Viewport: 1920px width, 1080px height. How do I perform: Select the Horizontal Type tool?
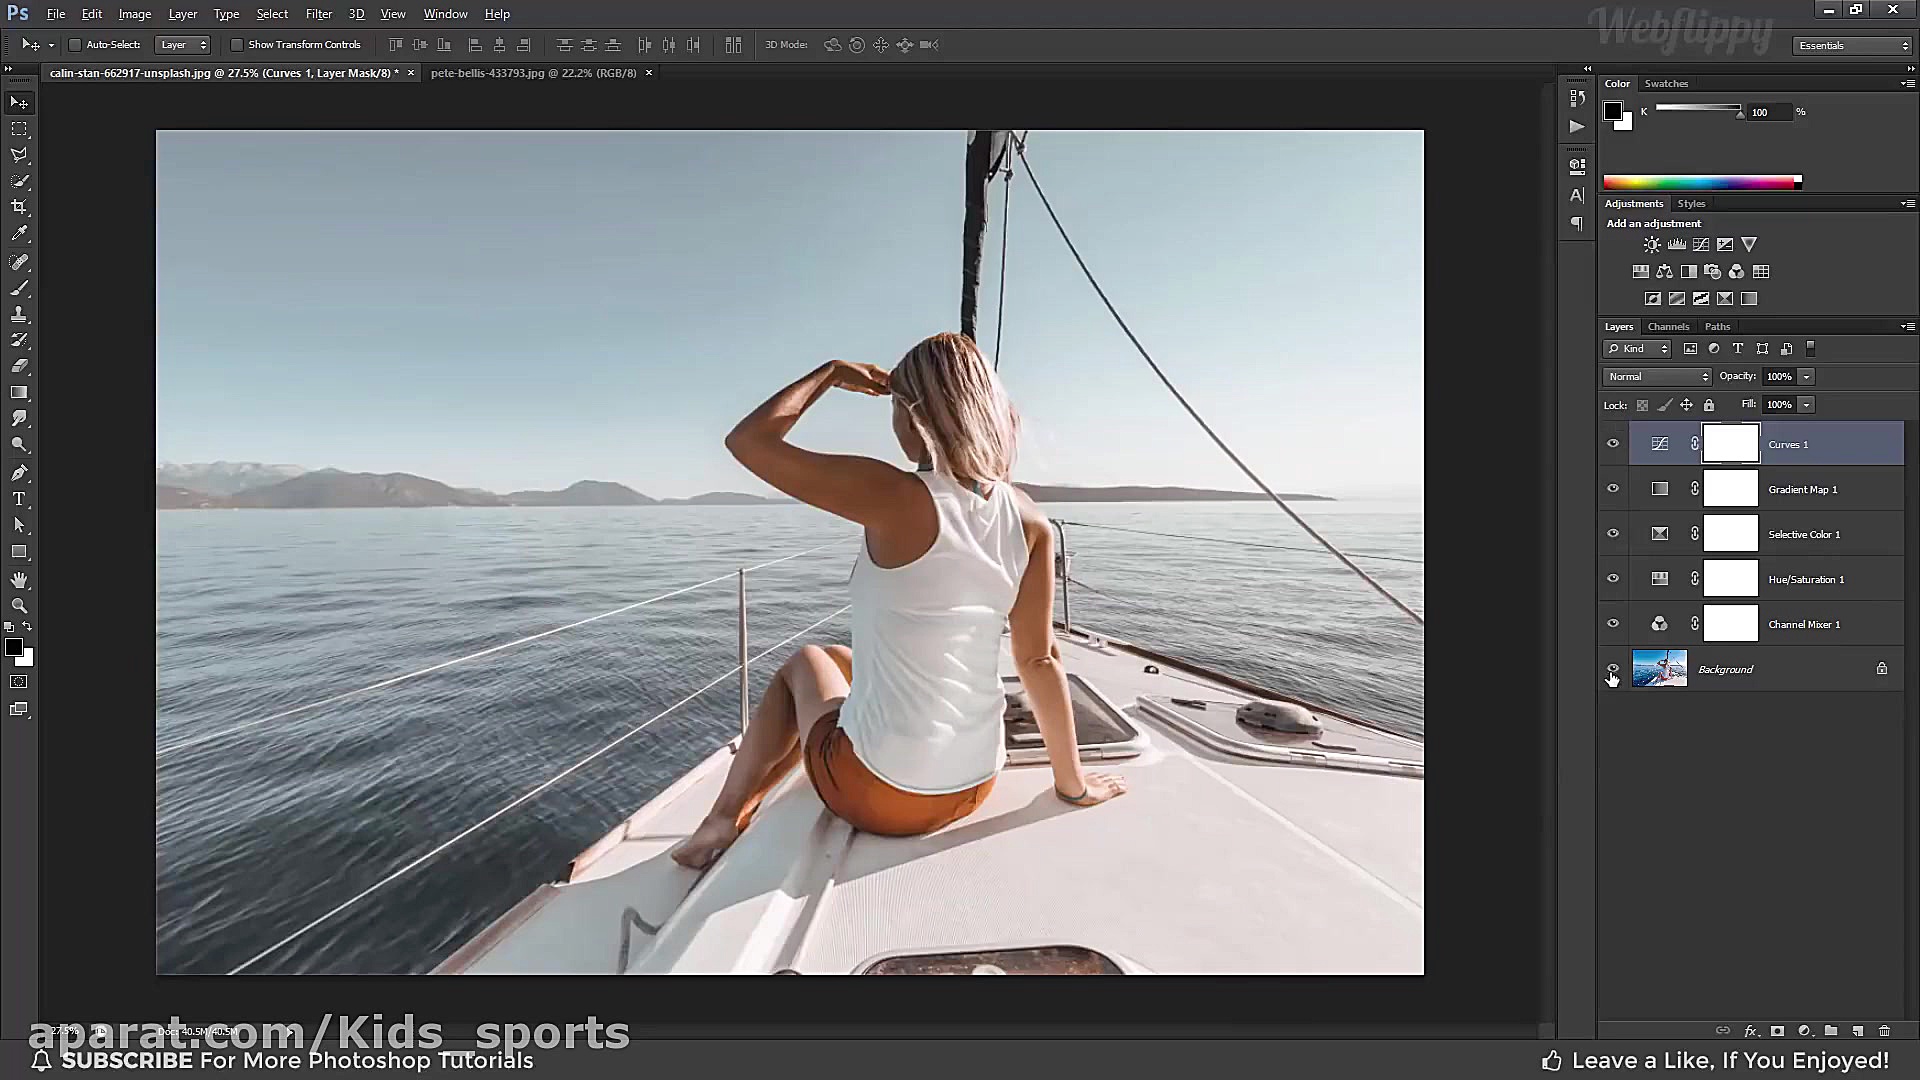click(x=19, y=499)
